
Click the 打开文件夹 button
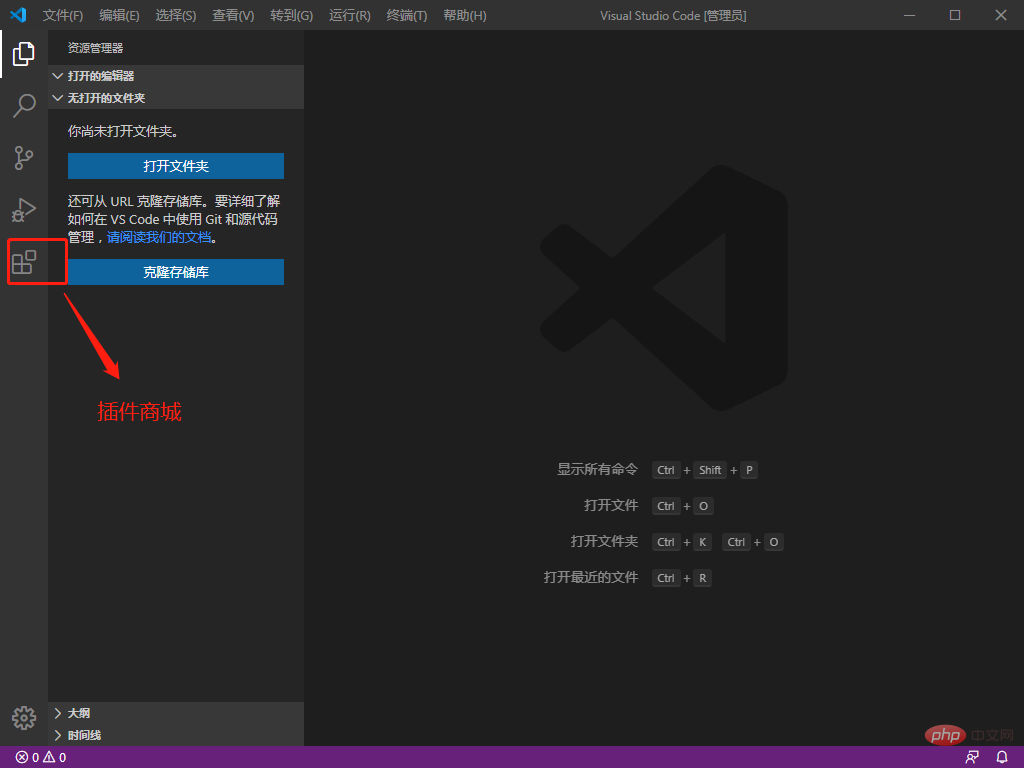point(176,166)
